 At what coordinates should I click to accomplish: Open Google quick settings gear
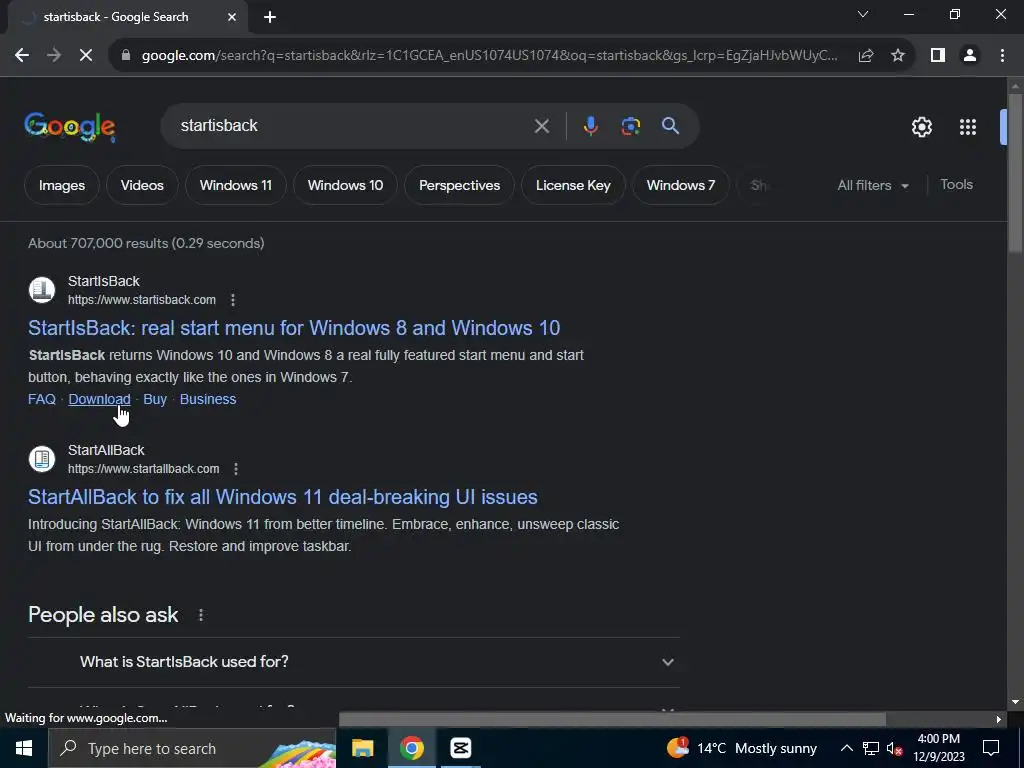921,127
